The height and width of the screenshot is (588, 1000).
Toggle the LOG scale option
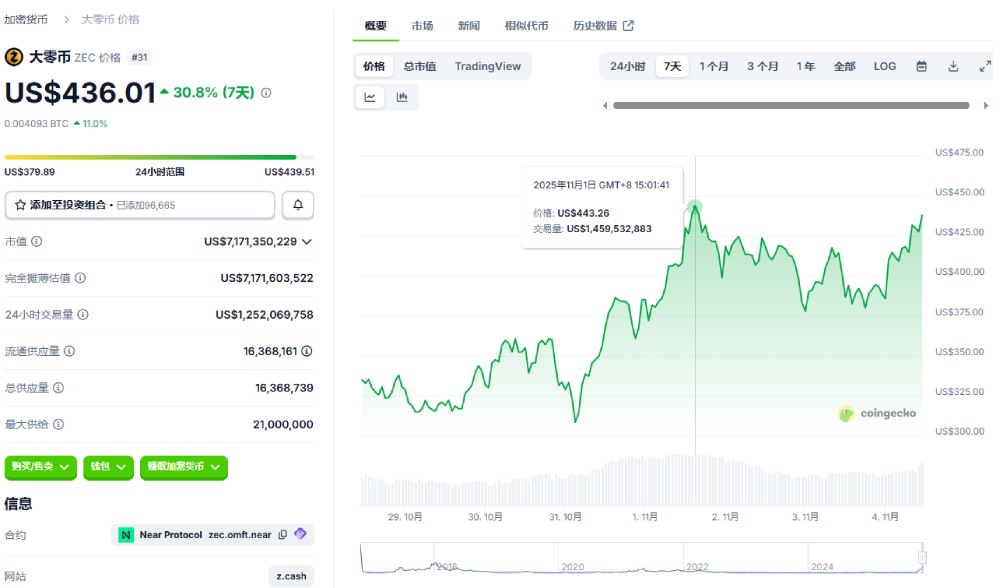[885, 66]
